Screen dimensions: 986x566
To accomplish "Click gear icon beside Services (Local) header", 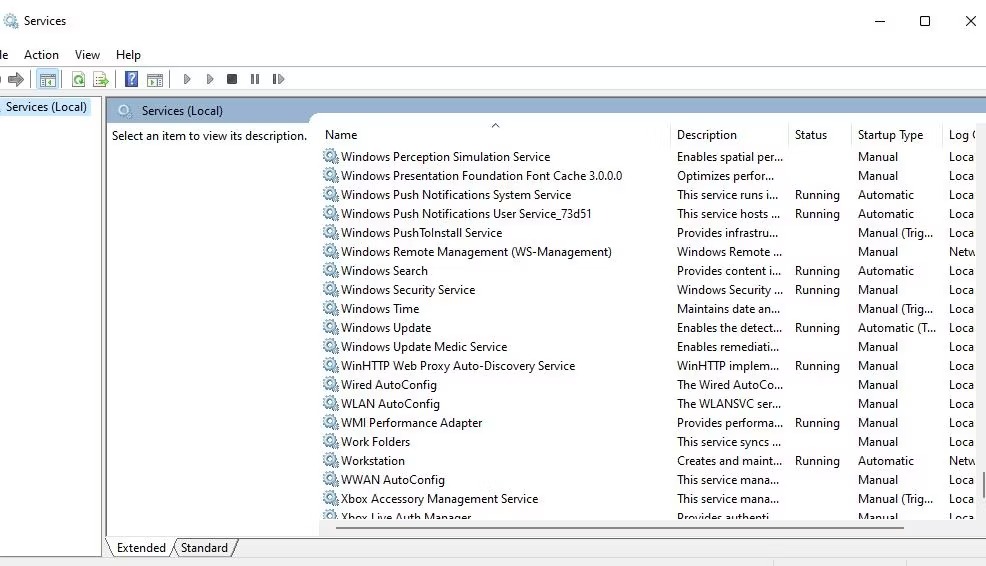I will pos(125,111).
